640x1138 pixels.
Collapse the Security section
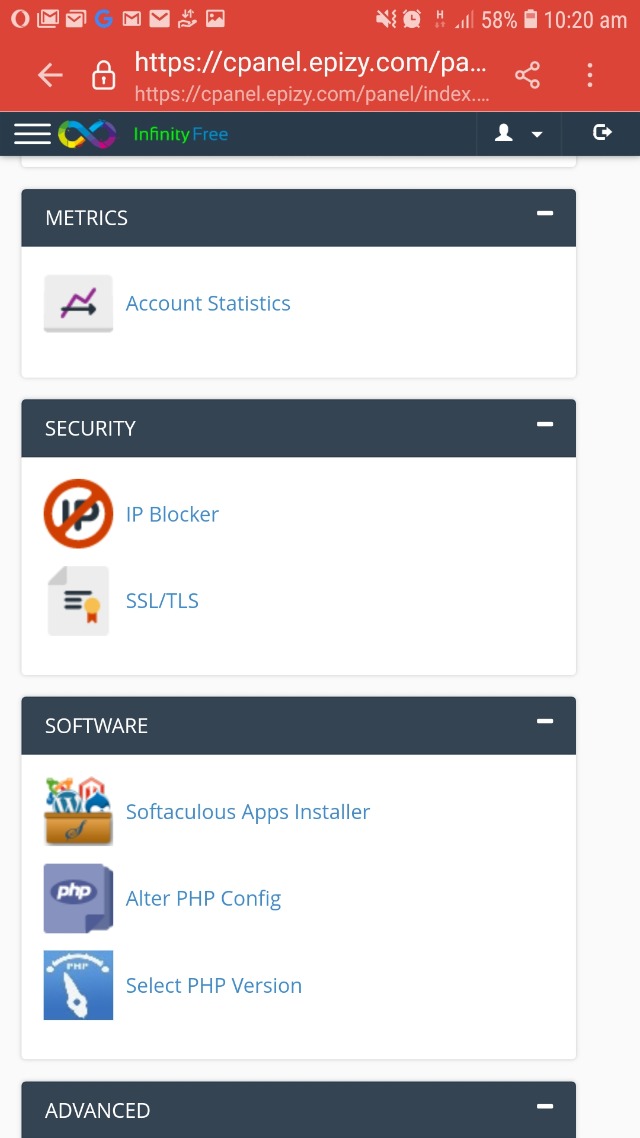click(545, 424)
